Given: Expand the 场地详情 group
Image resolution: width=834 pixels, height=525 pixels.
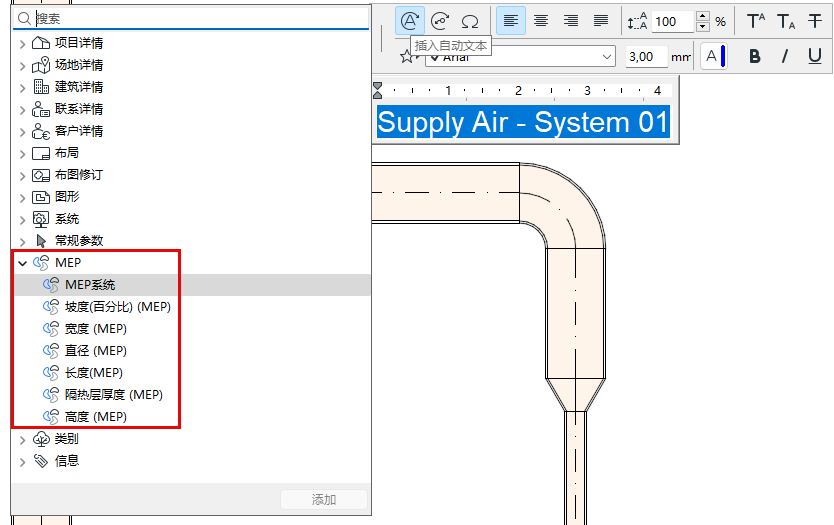Looking at the screenshot, I should click(x=22, y=66).
